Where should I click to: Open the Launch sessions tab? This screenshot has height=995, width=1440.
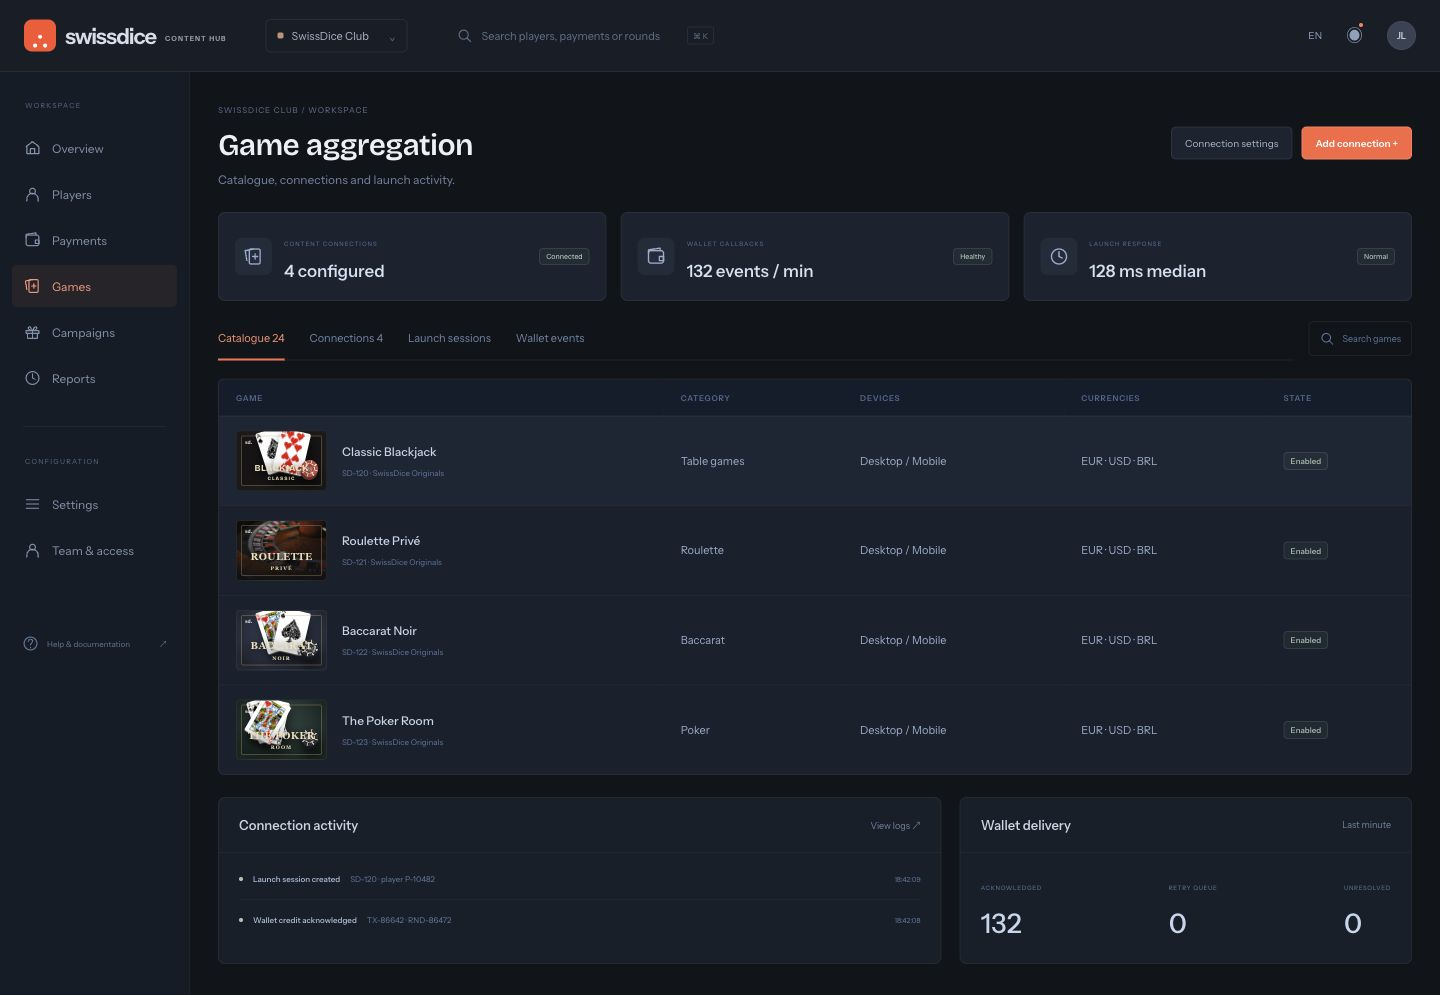449,339
